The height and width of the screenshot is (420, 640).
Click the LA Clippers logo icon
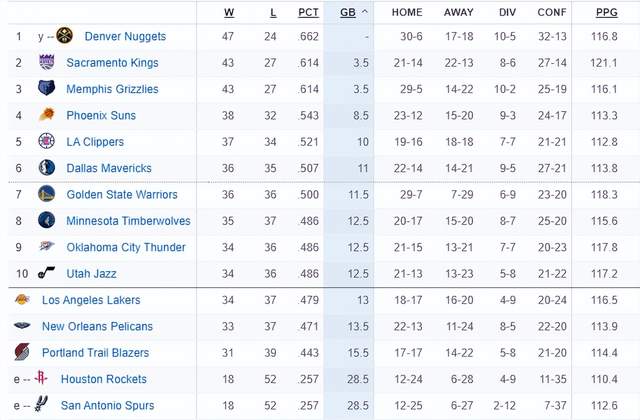click(47, 141)
